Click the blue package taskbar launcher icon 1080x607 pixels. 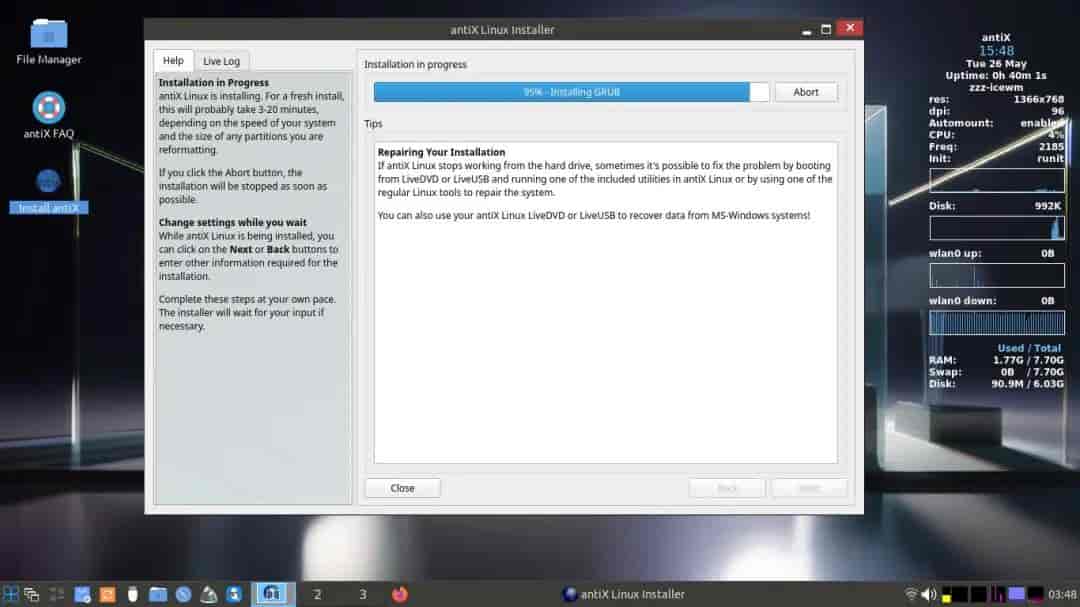coord(234,594)
